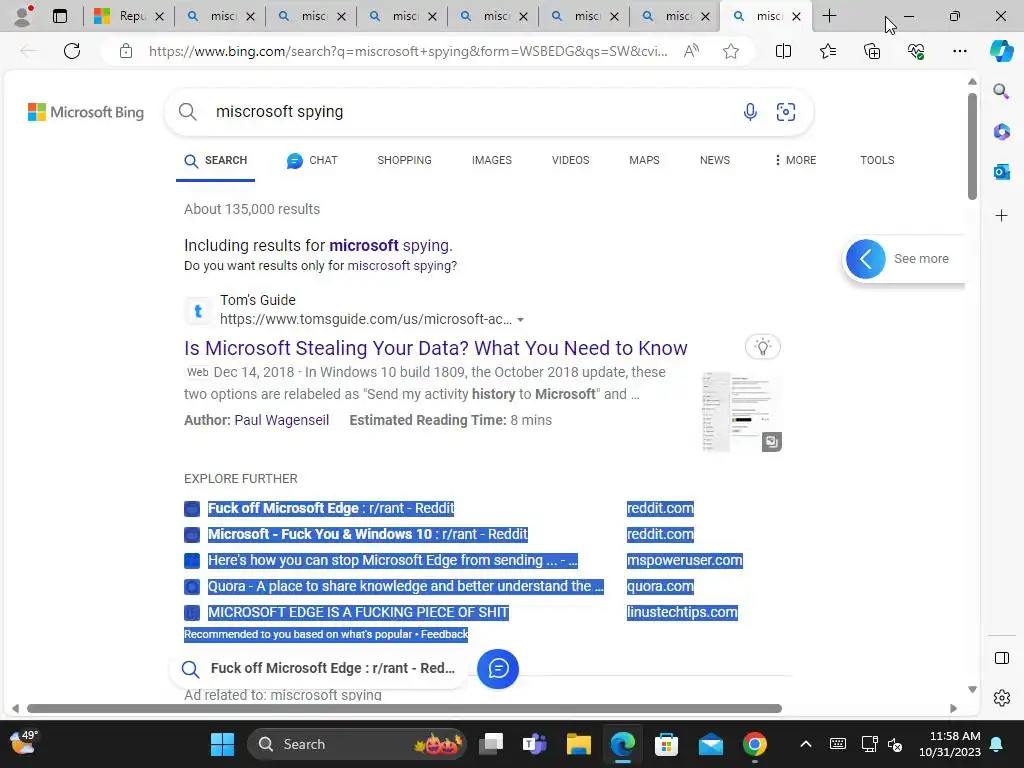Open Outlook sidebar icon
The image size is (1024, 768).
pyautogui.click(x=1001, y=172)
